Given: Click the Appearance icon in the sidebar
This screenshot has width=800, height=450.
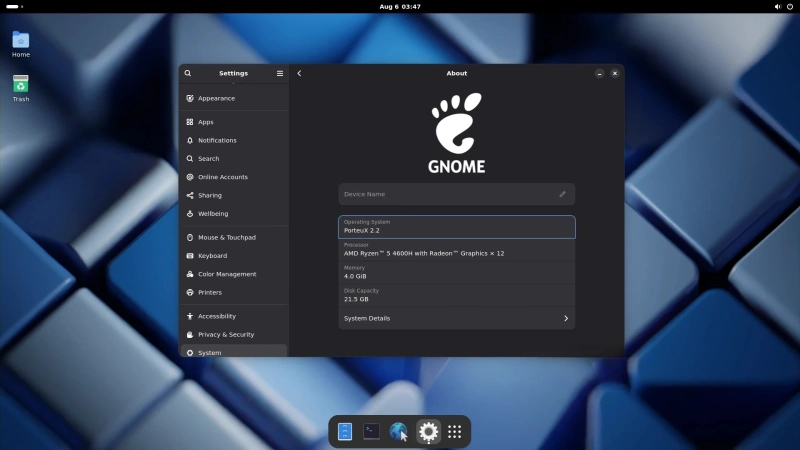Looking at the screenshot, I should point(190,98).
